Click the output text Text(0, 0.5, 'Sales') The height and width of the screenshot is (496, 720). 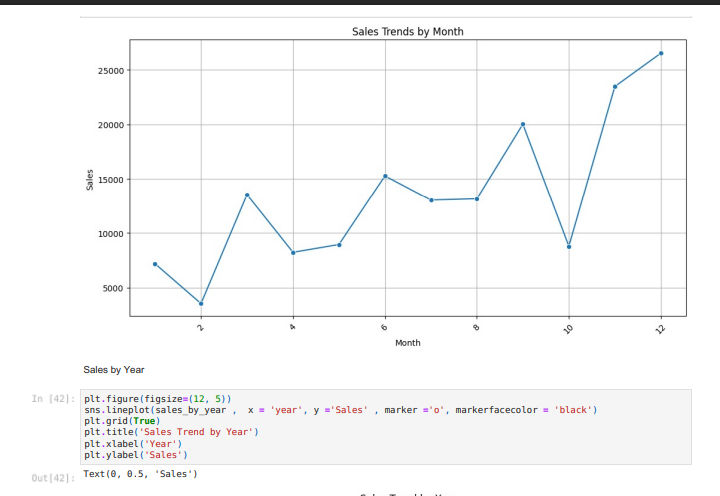click(x=140, y=473)
